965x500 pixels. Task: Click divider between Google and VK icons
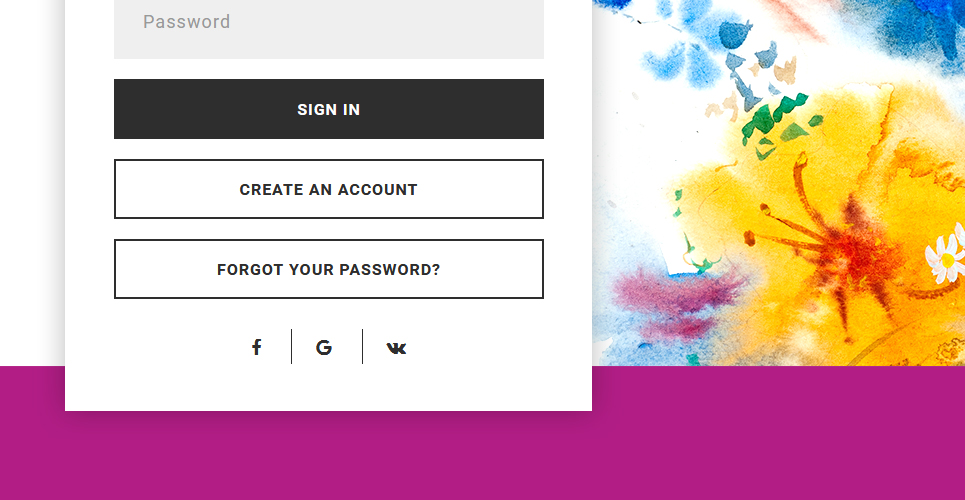click(362, 347)
